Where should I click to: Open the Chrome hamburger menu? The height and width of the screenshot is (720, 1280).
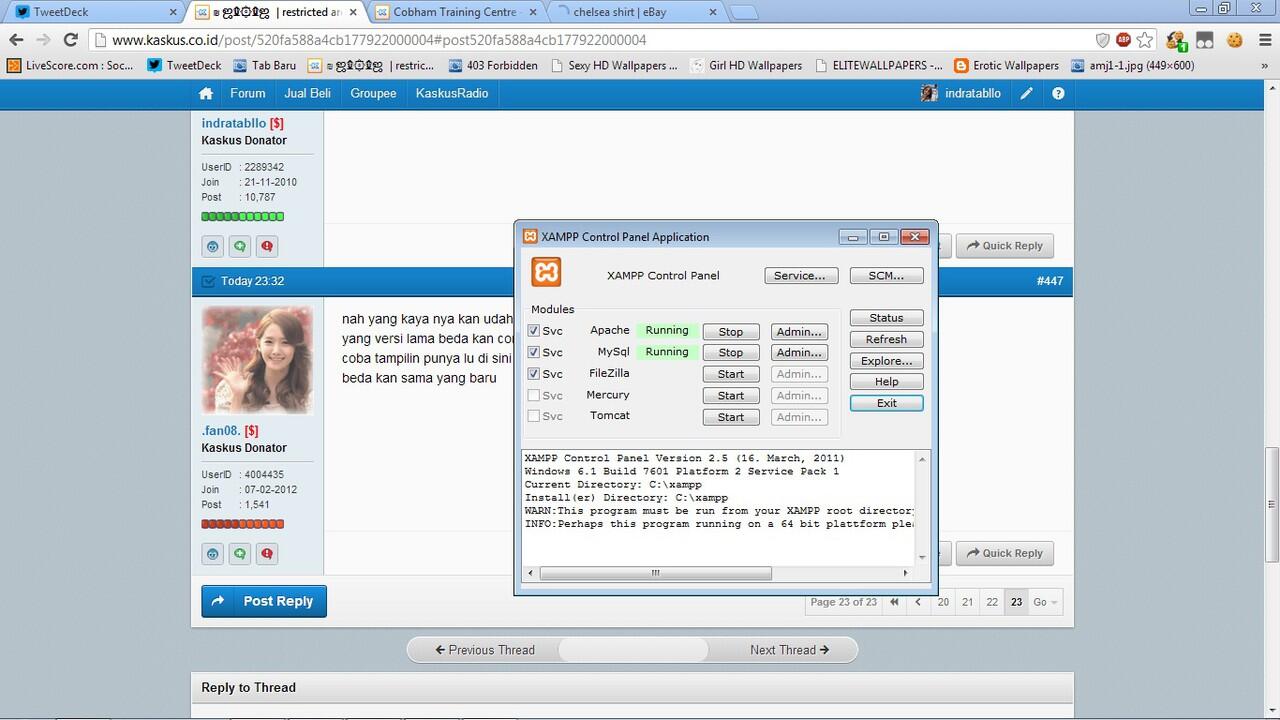pyautogui.click(x=1263, y=40)
